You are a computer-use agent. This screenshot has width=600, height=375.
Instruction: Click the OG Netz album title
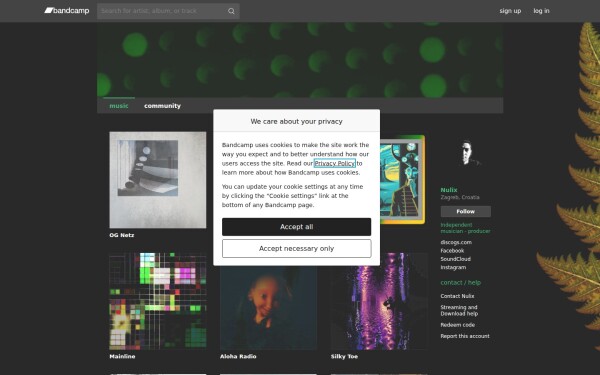coord(122,235)
